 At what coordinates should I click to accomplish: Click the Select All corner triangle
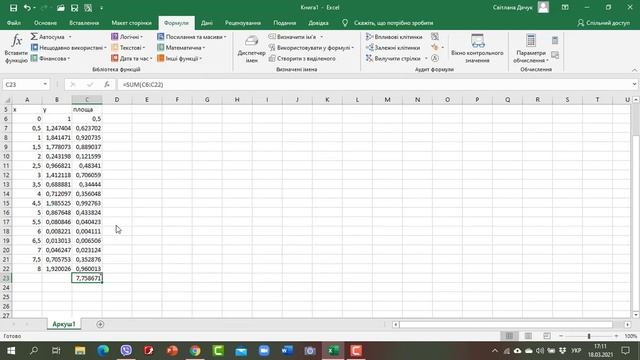pyautogui.click(x=7, y=100)
